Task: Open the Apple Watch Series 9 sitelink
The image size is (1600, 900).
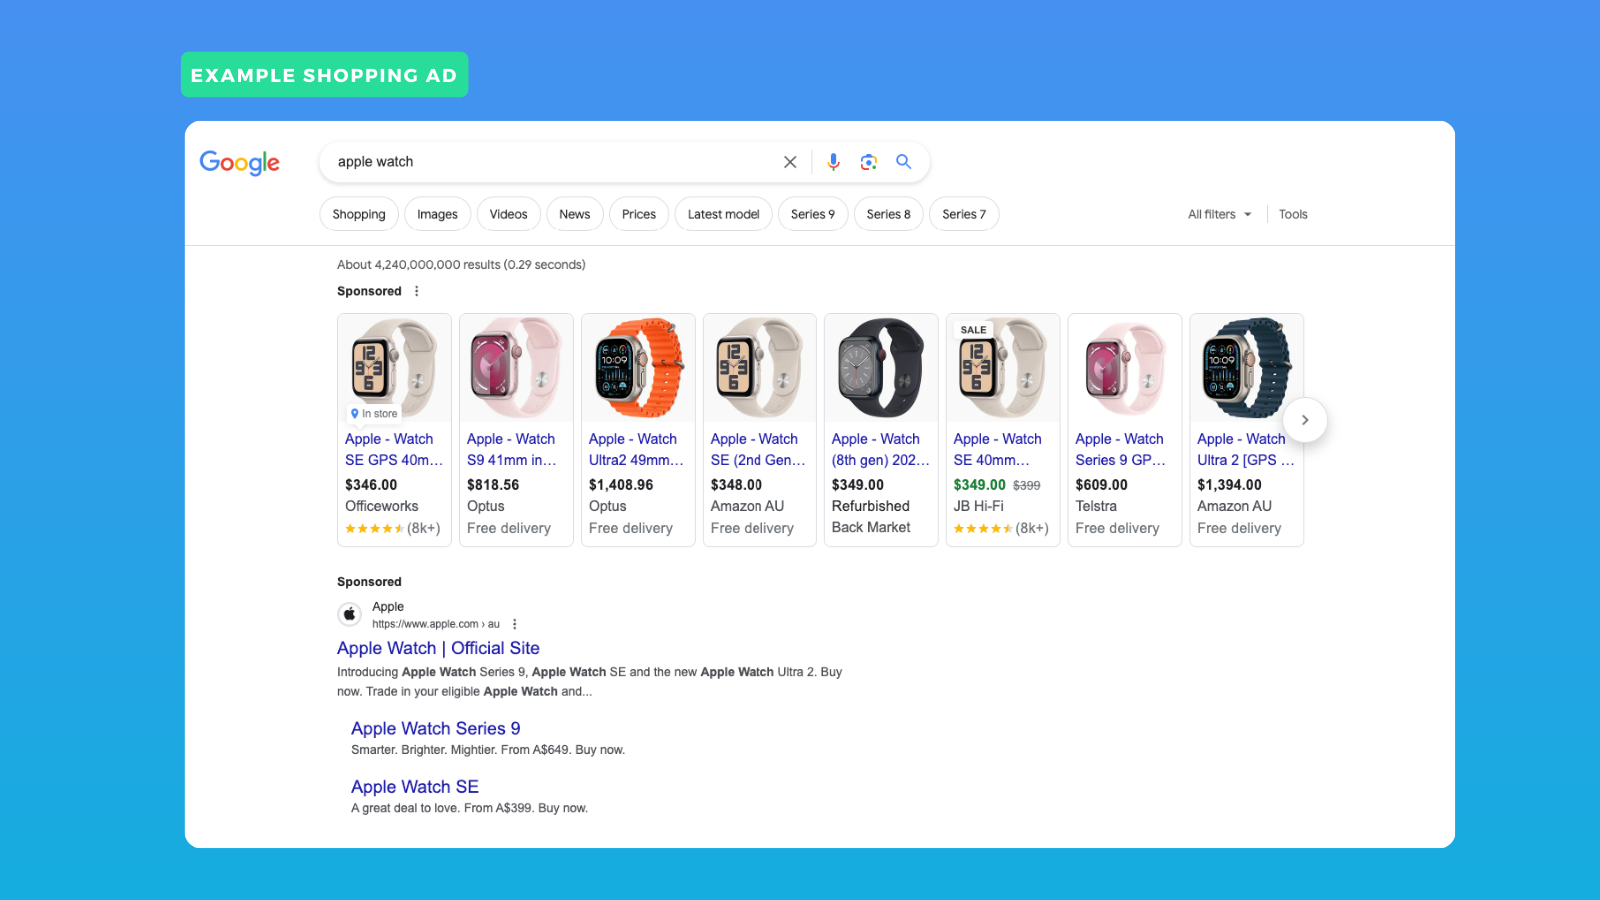Action: [x=436, y=729]
